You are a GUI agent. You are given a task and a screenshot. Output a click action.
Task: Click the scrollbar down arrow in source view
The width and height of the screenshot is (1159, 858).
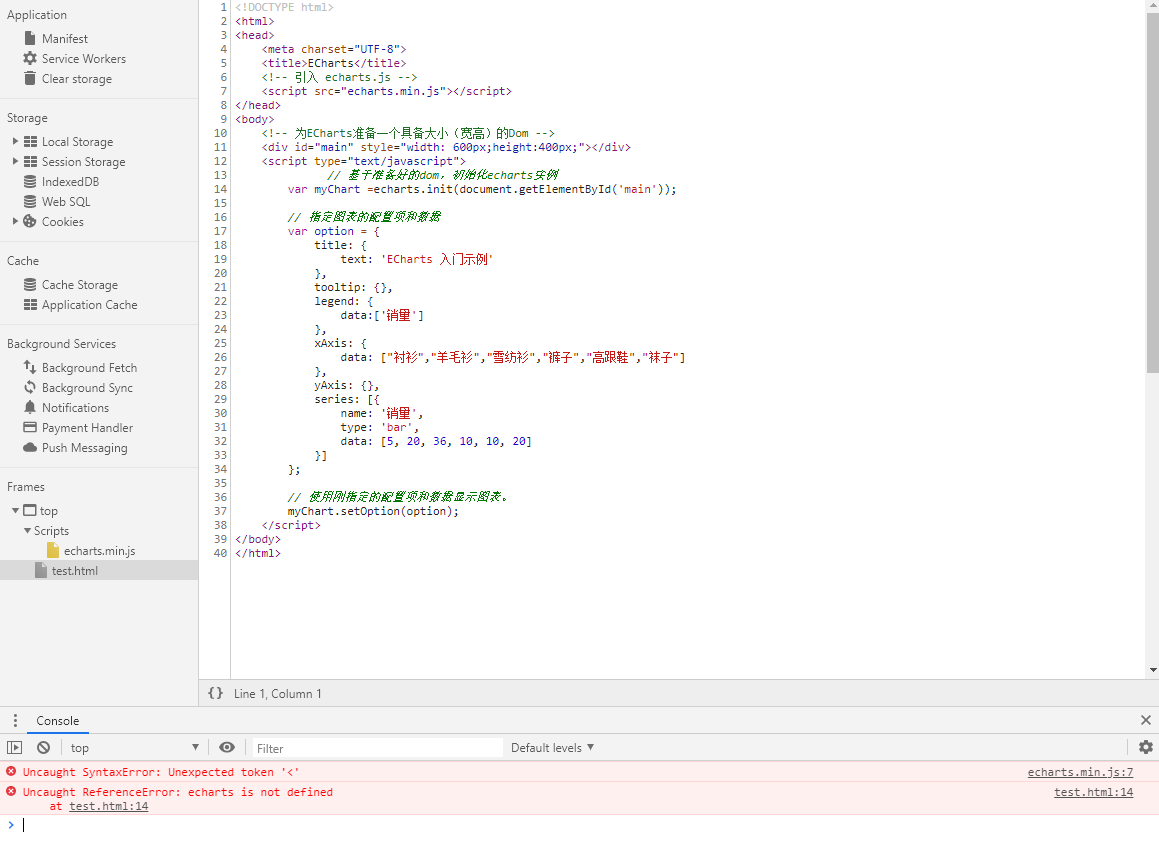(x=1152, y=670)
